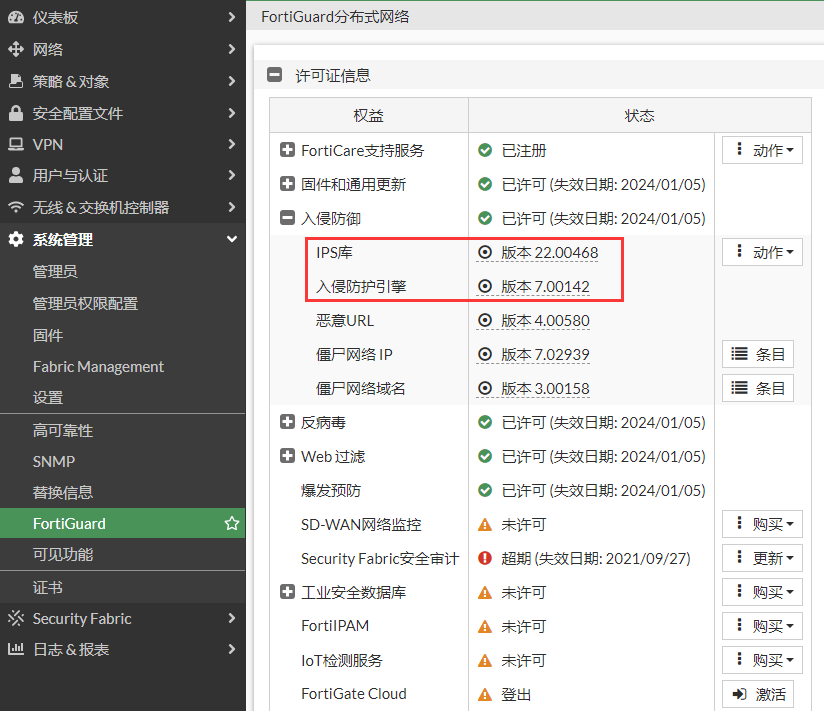Collapse the 入侵防御 row

[287, 218]
